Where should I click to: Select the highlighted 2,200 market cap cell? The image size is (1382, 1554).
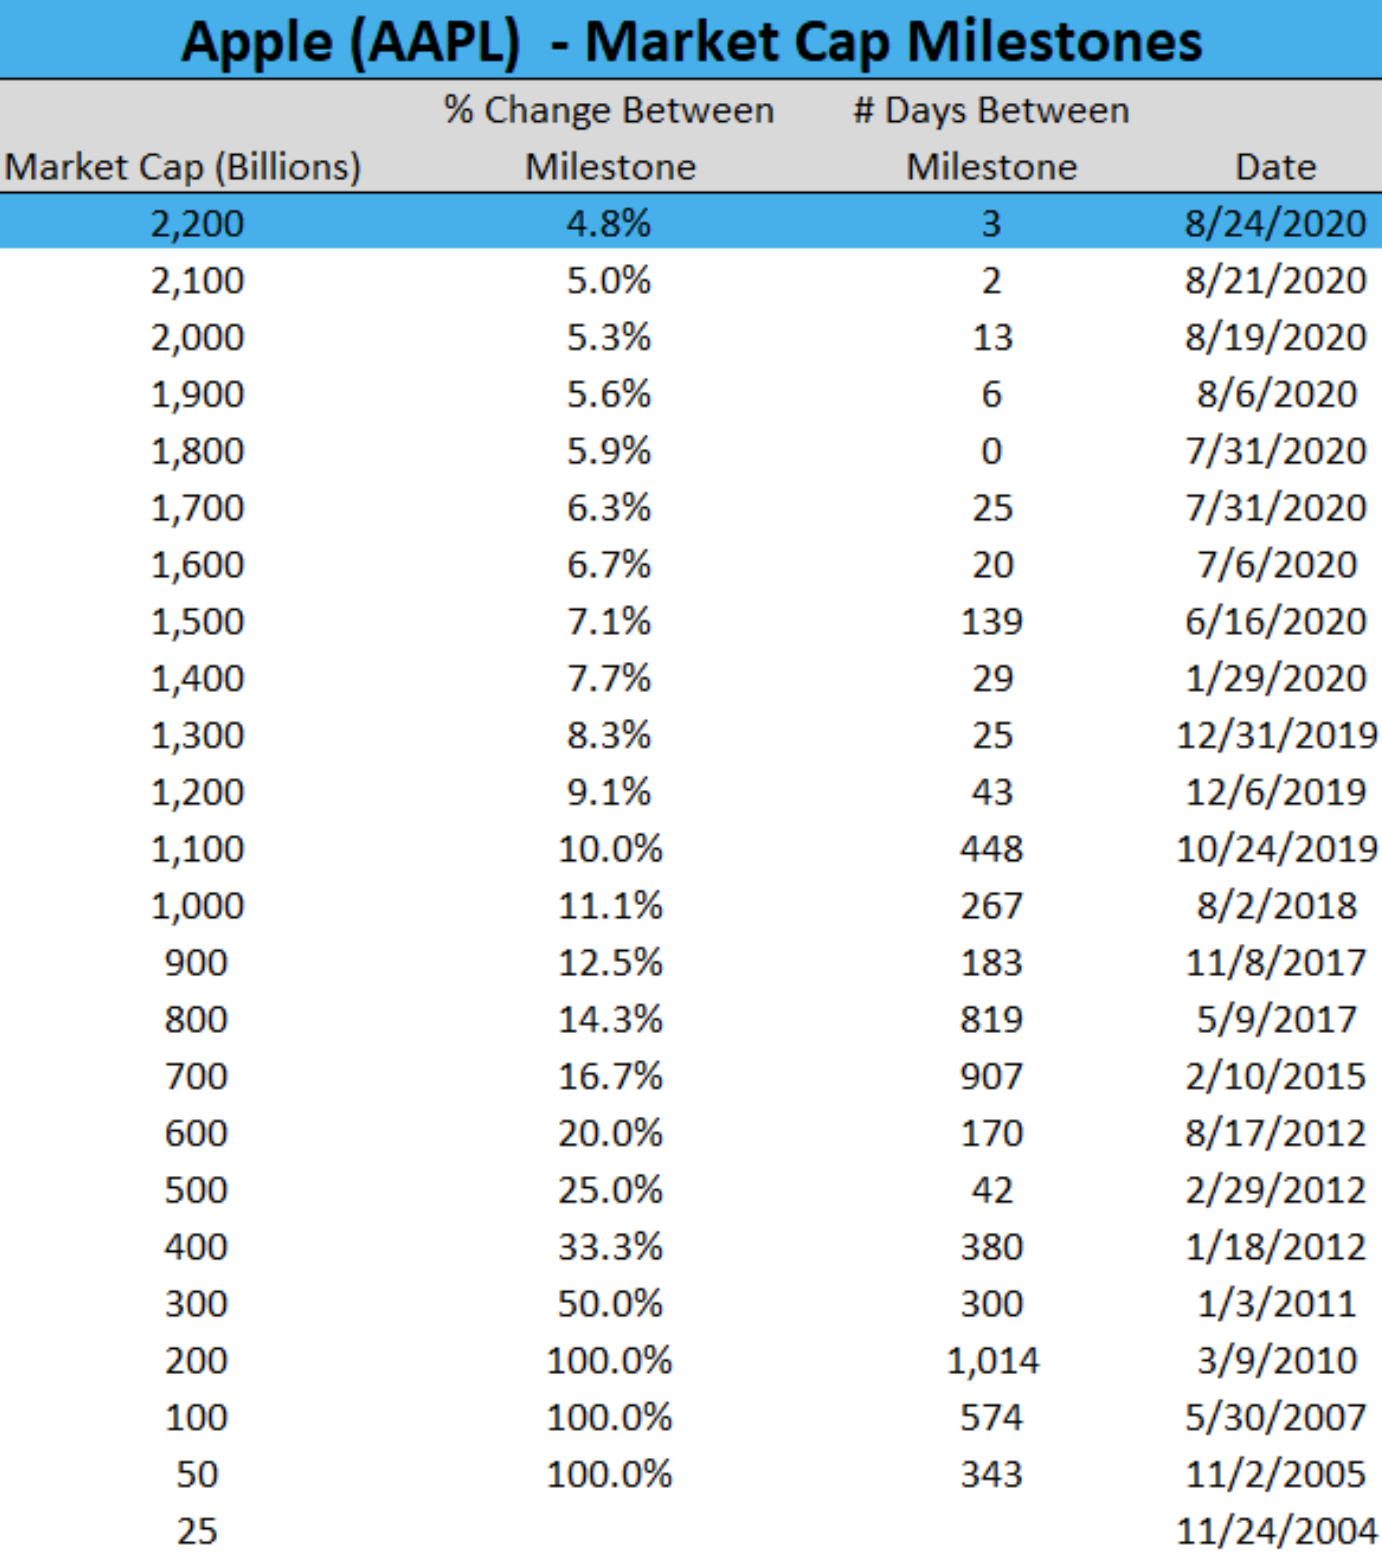coord(197,223)
